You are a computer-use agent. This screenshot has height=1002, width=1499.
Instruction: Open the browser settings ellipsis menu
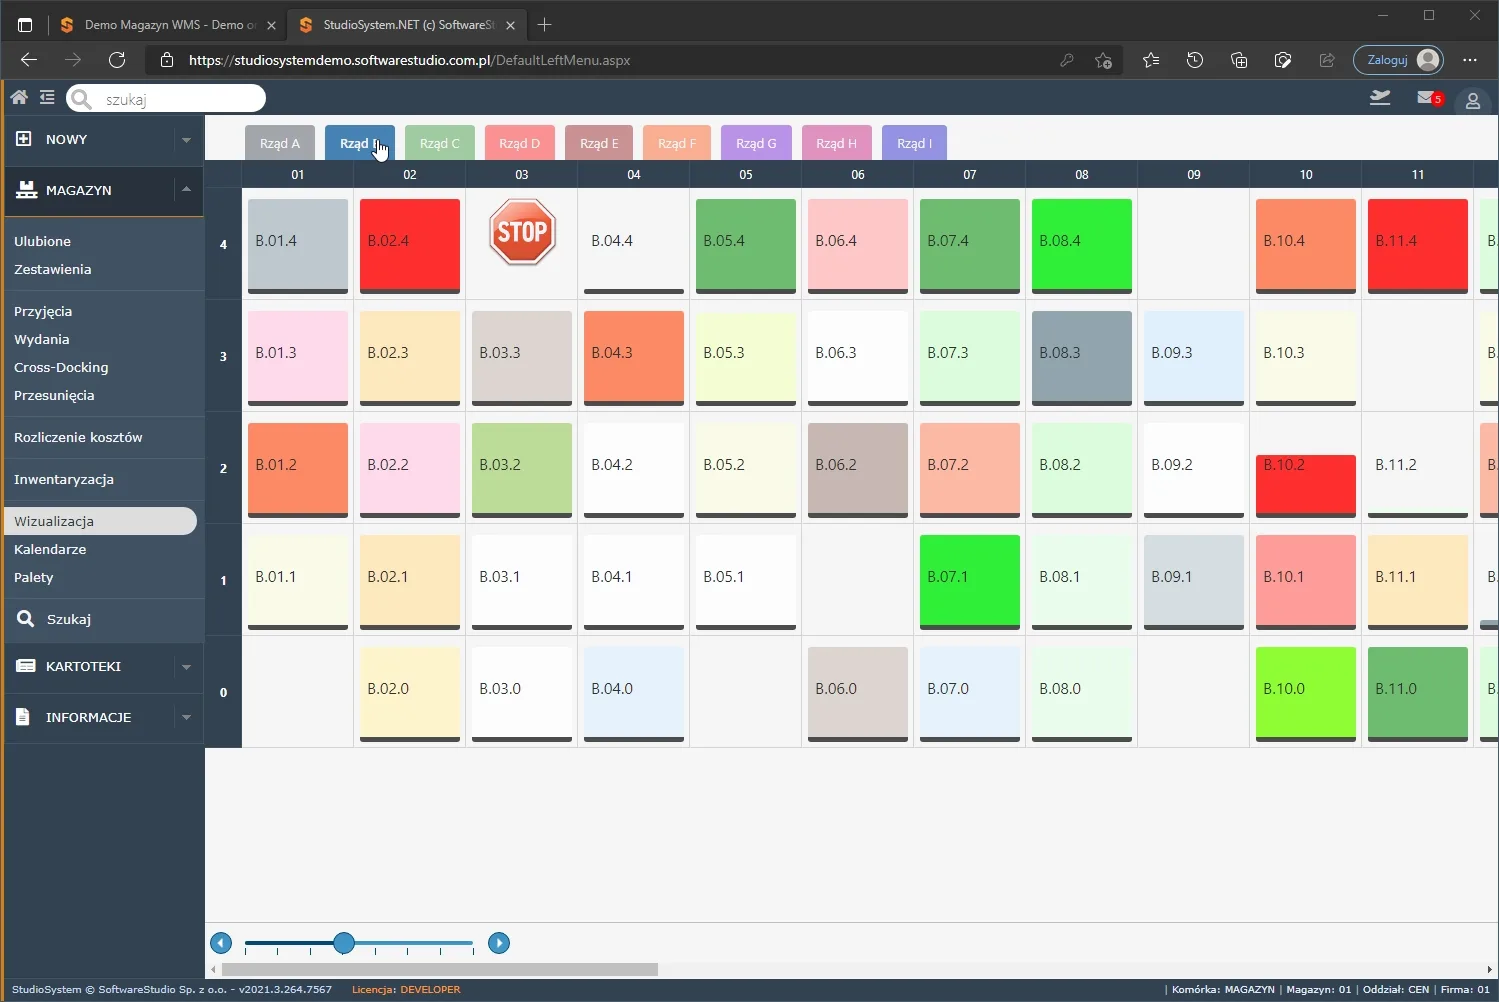[1470, 60]
